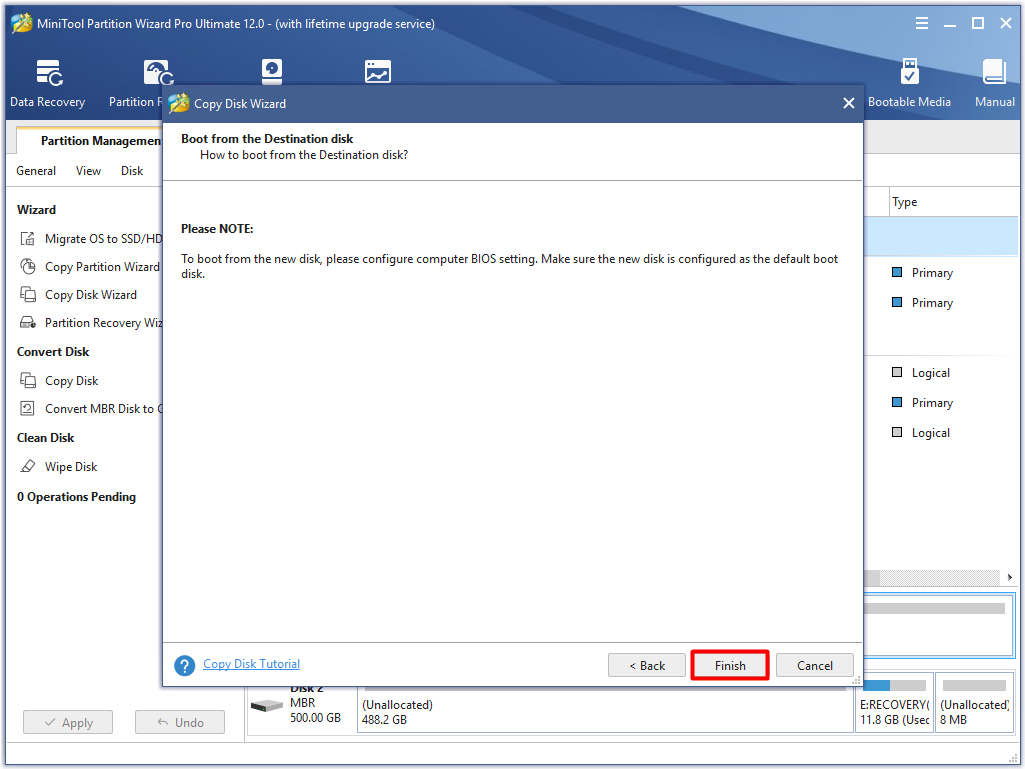Image resolution: width=1025 pixels, height=769 pixels.
Task: Click the Disk Benchmark toolbar icon
Action: (x=271, y=71)
